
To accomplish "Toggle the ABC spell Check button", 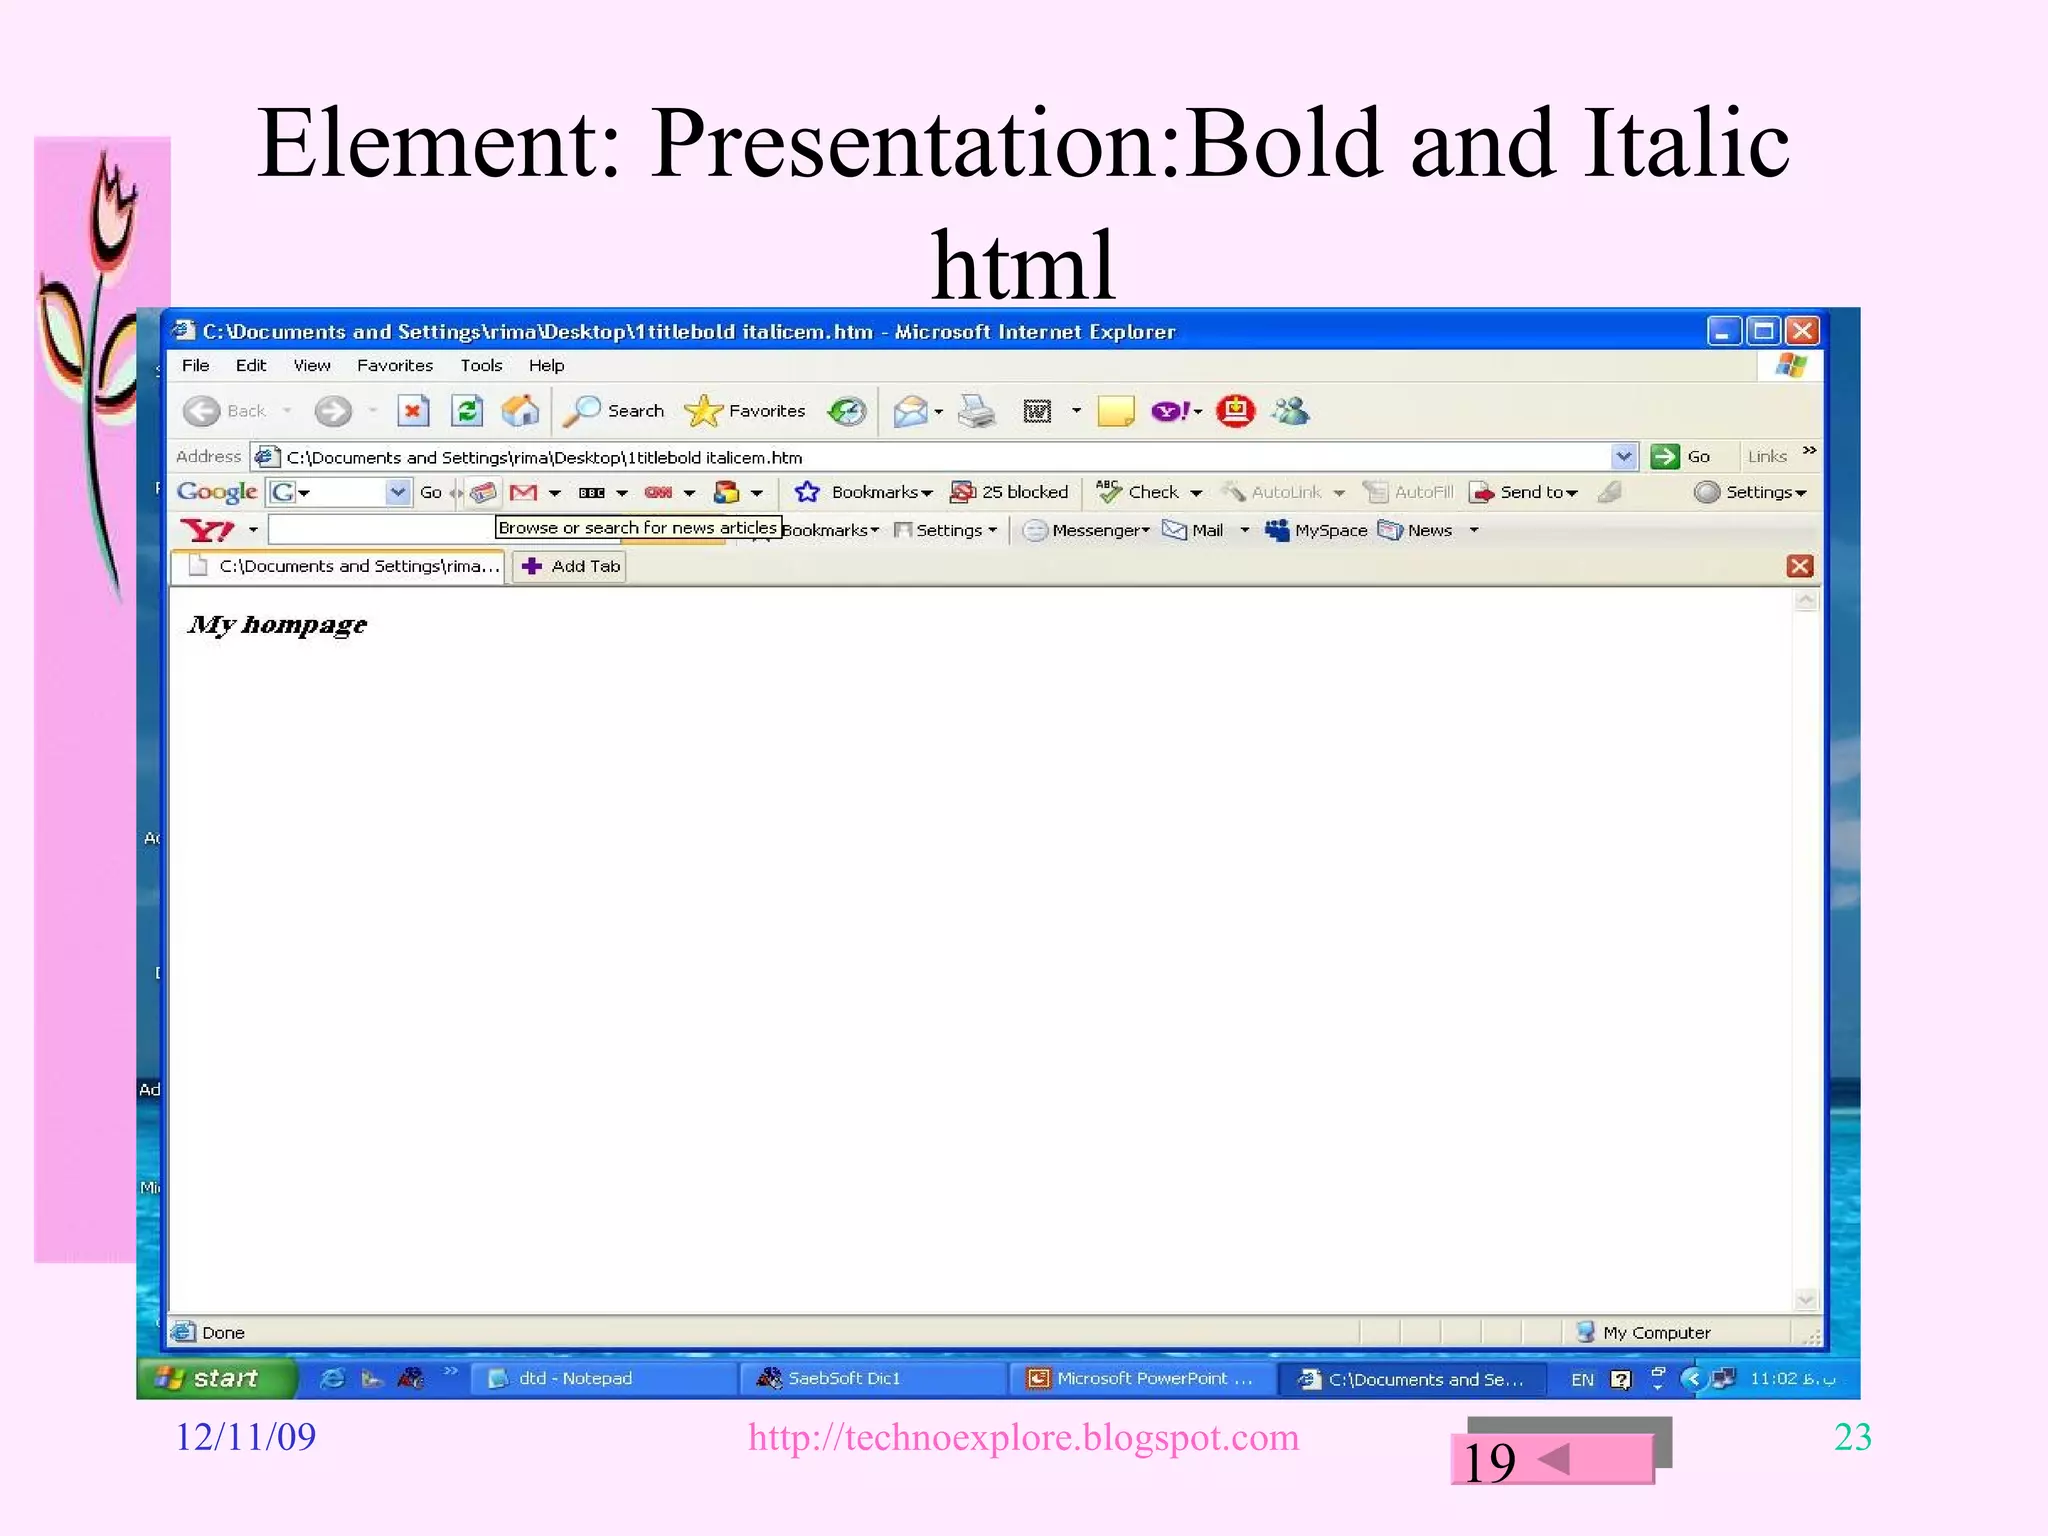I will tap(1138, 492).
